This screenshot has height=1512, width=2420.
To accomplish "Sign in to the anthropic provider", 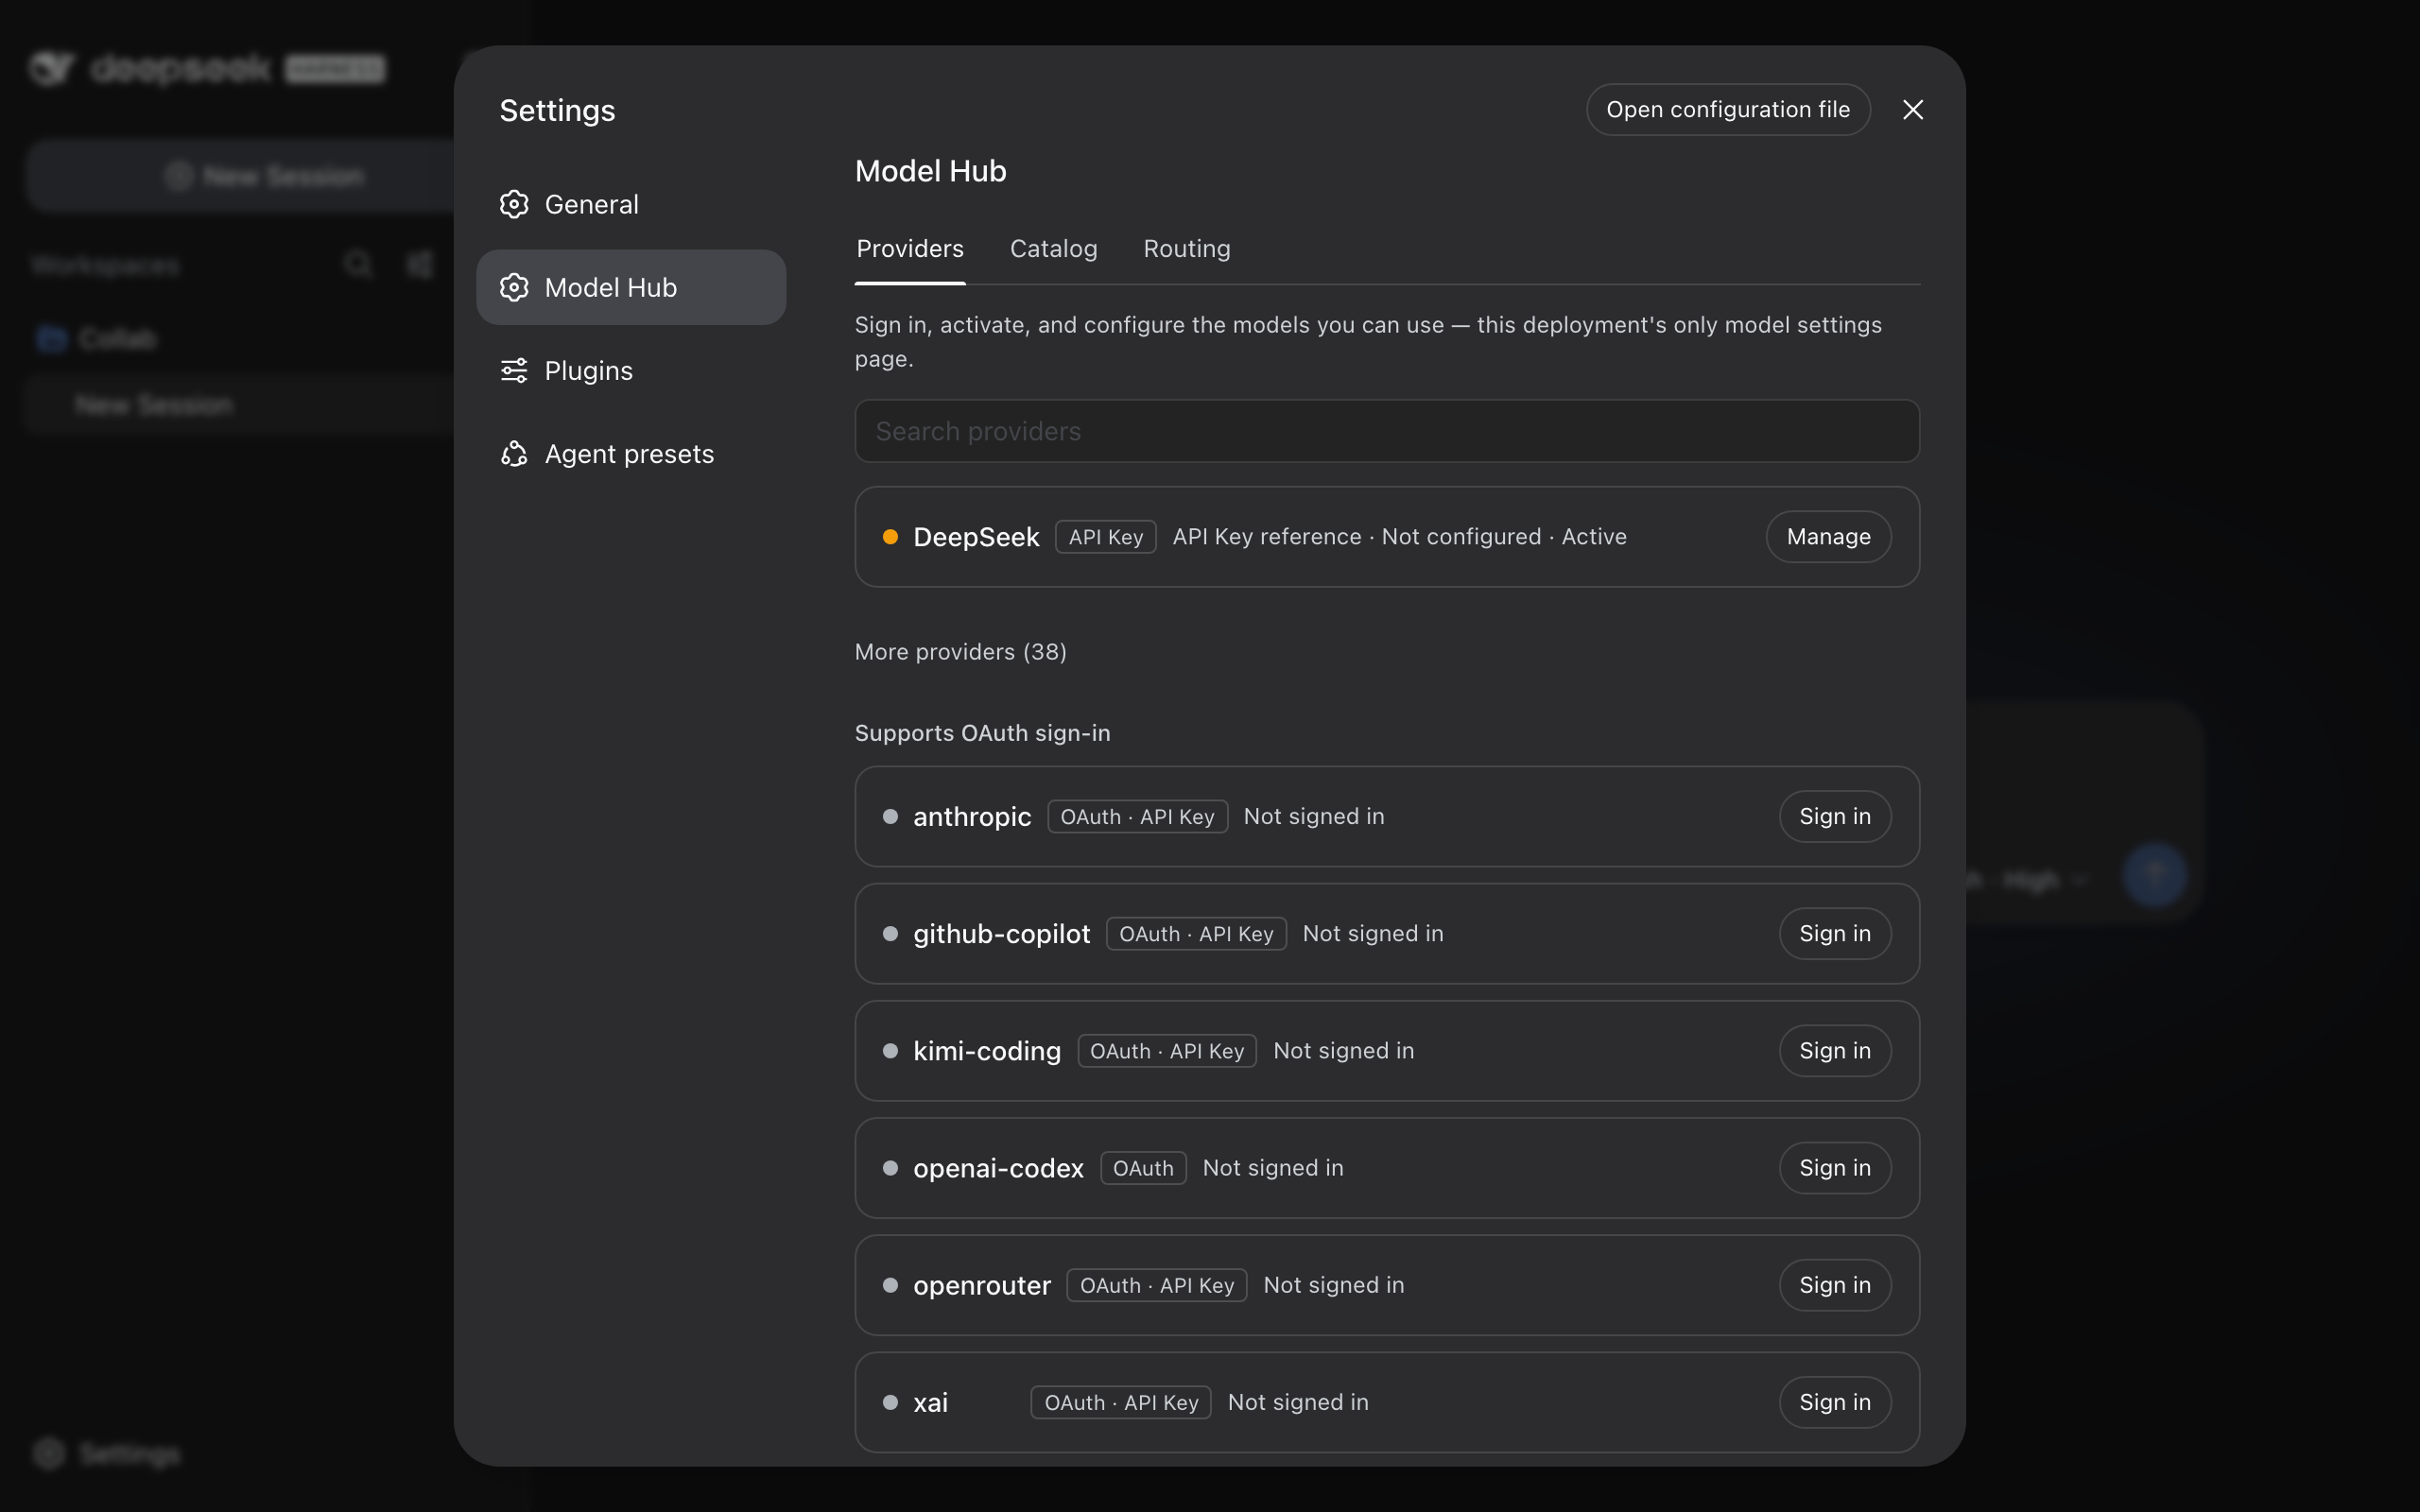I will point(1835,816).
